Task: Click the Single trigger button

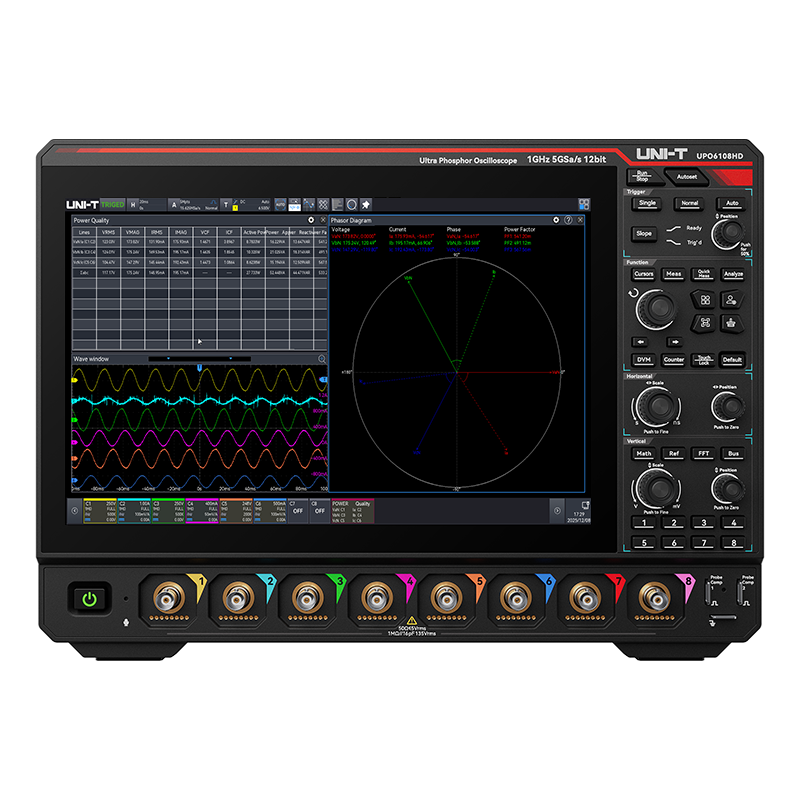Action: (647, 203)
